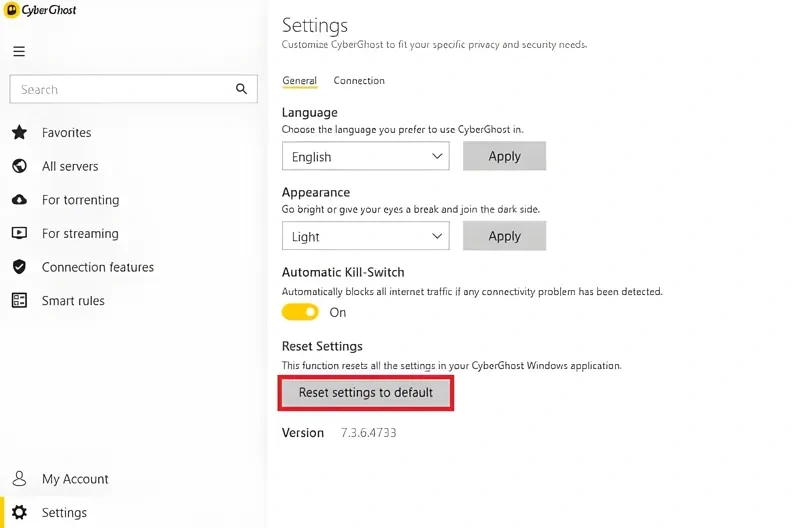This screenshot has width=800, height=528.
Task: Open My Account page
Action: point(75,479)
